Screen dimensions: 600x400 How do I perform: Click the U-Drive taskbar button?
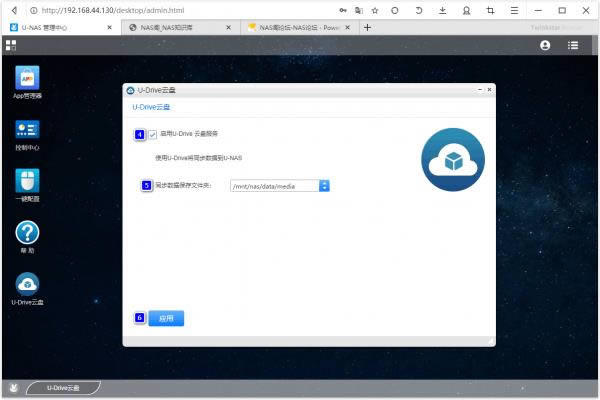tap(63, 388)
